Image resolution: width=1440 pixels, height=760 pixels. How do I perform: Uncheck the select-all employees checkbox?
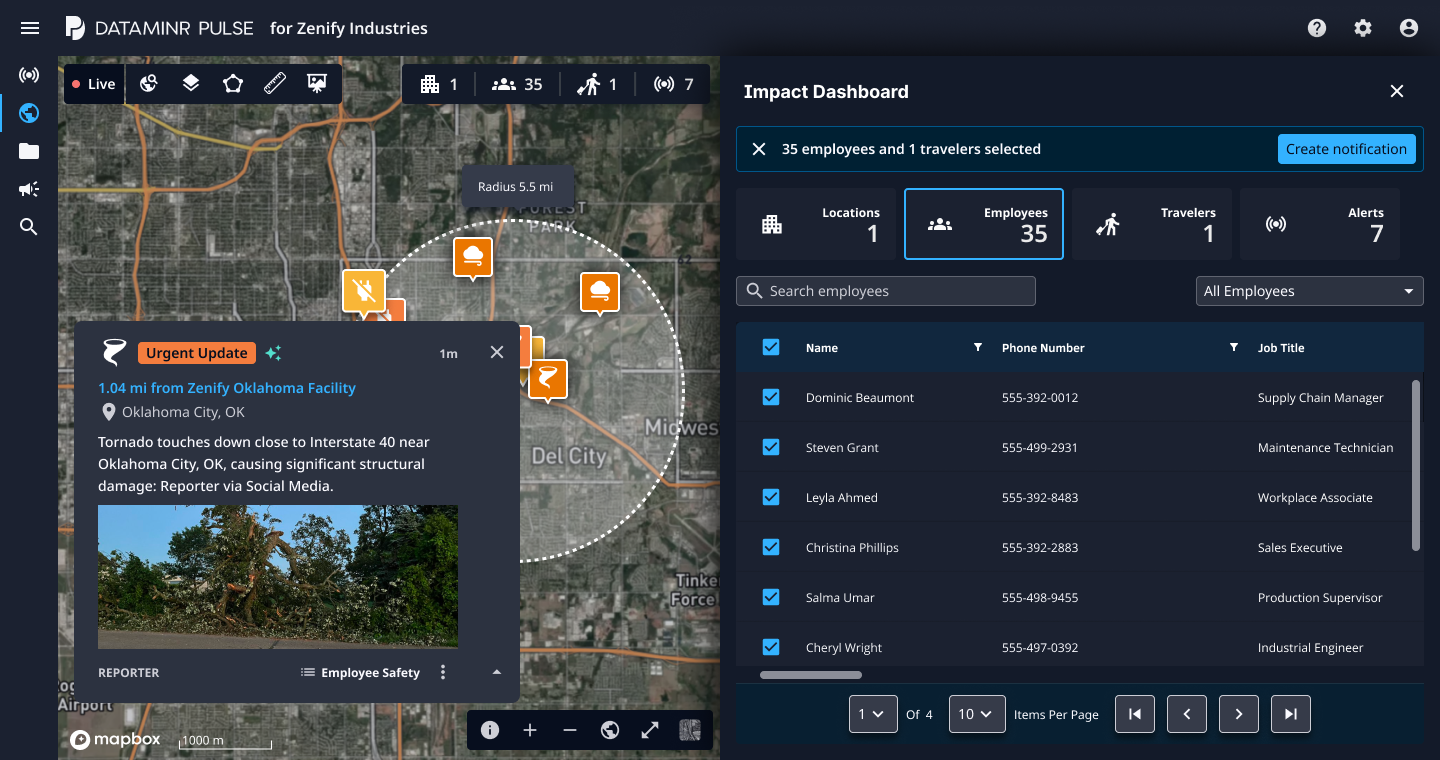[x=771, y=347]
